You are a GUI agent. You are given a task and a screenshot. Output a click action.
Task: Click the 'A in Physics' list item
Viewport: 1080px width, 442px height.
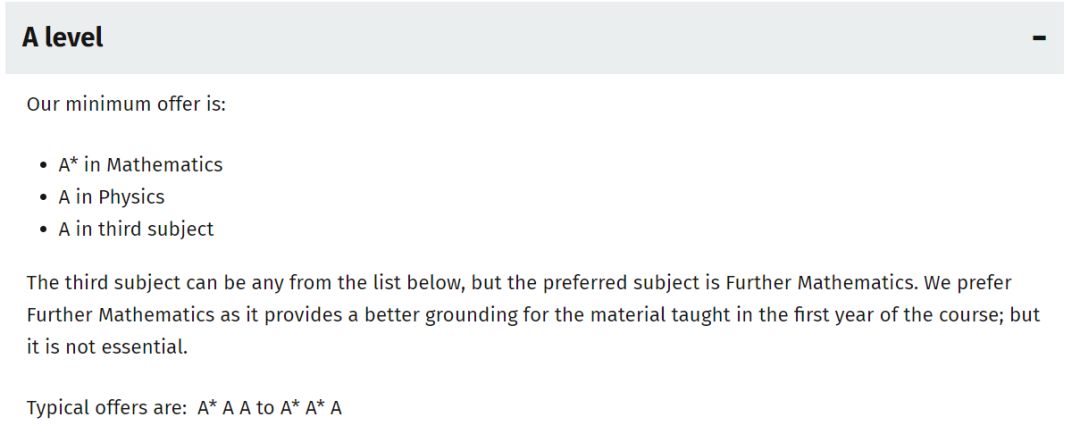pyautogui.click(x=111, y=197)
